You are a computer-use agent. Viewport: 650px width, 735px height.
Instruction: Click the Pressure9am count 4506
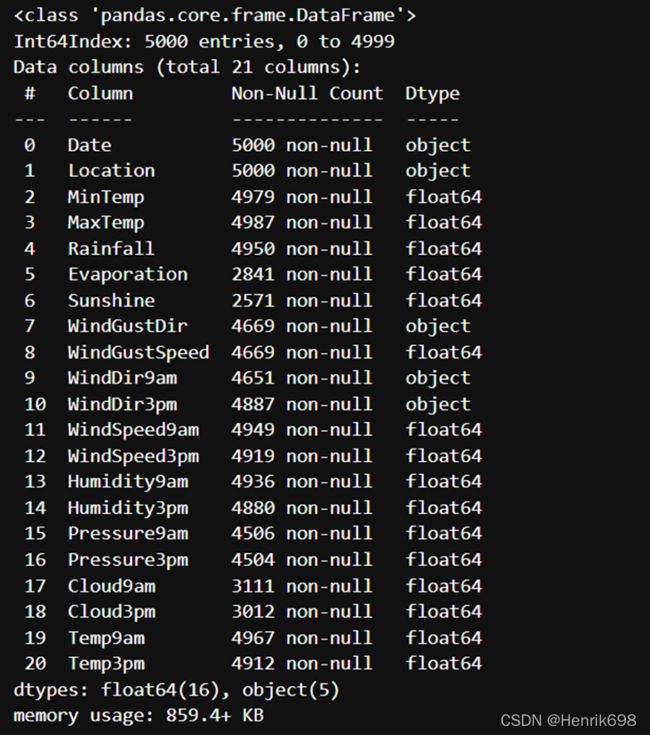point(253,533)
